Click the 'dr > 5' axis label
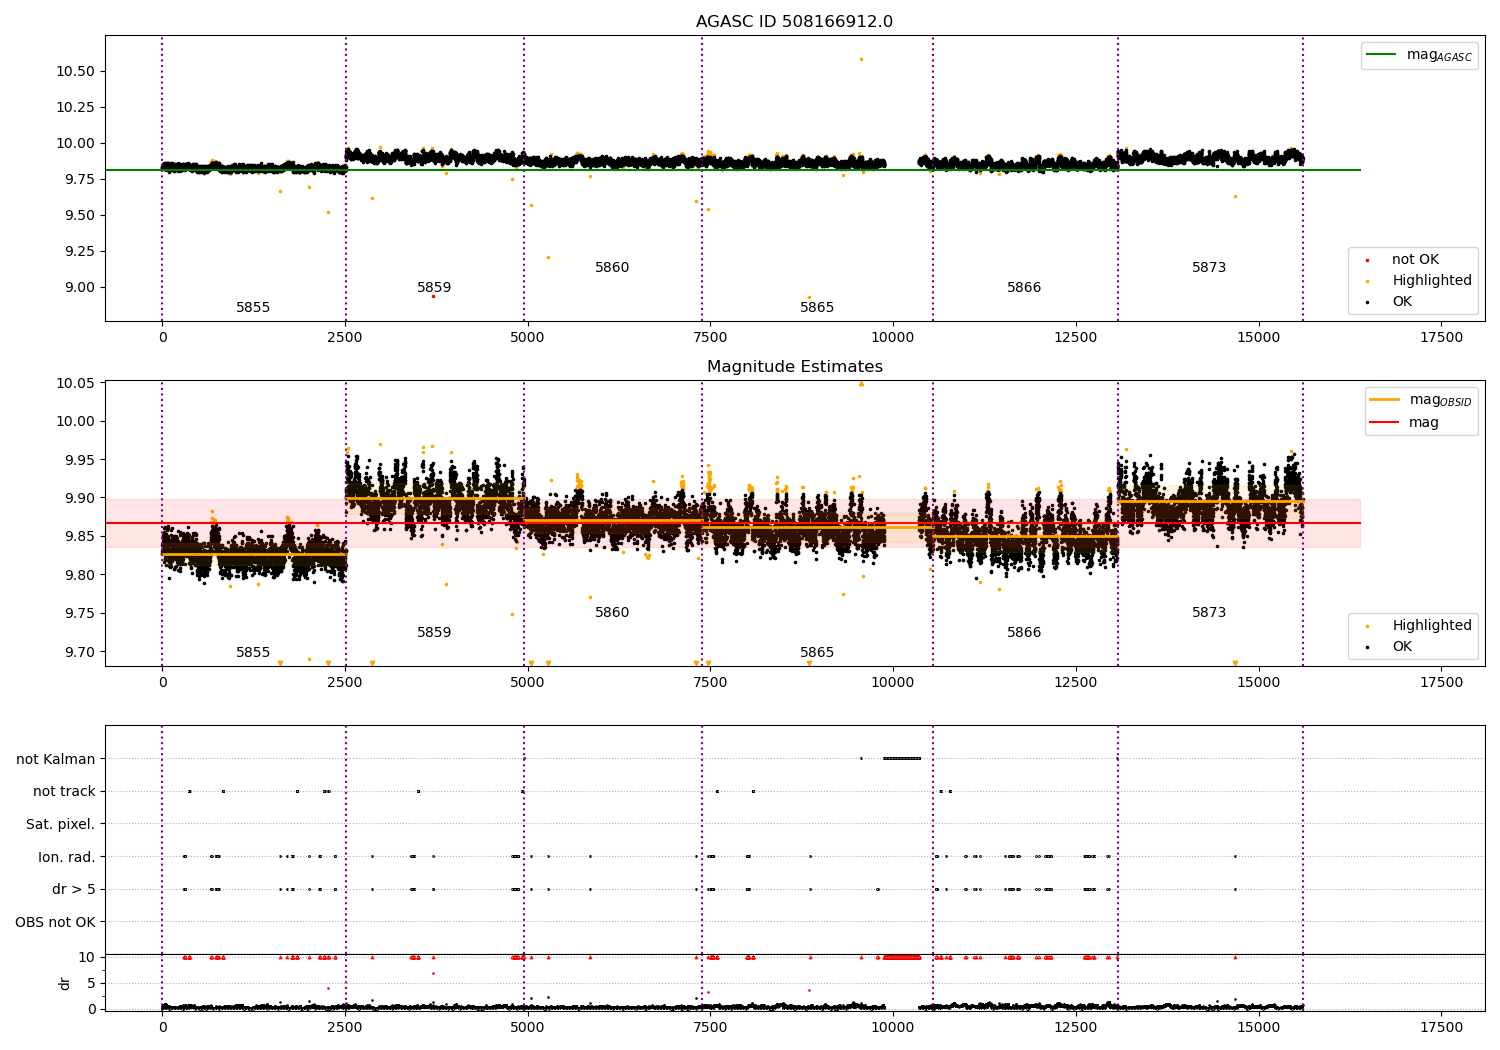1500x1050 pixels. [x=74, y=889]
